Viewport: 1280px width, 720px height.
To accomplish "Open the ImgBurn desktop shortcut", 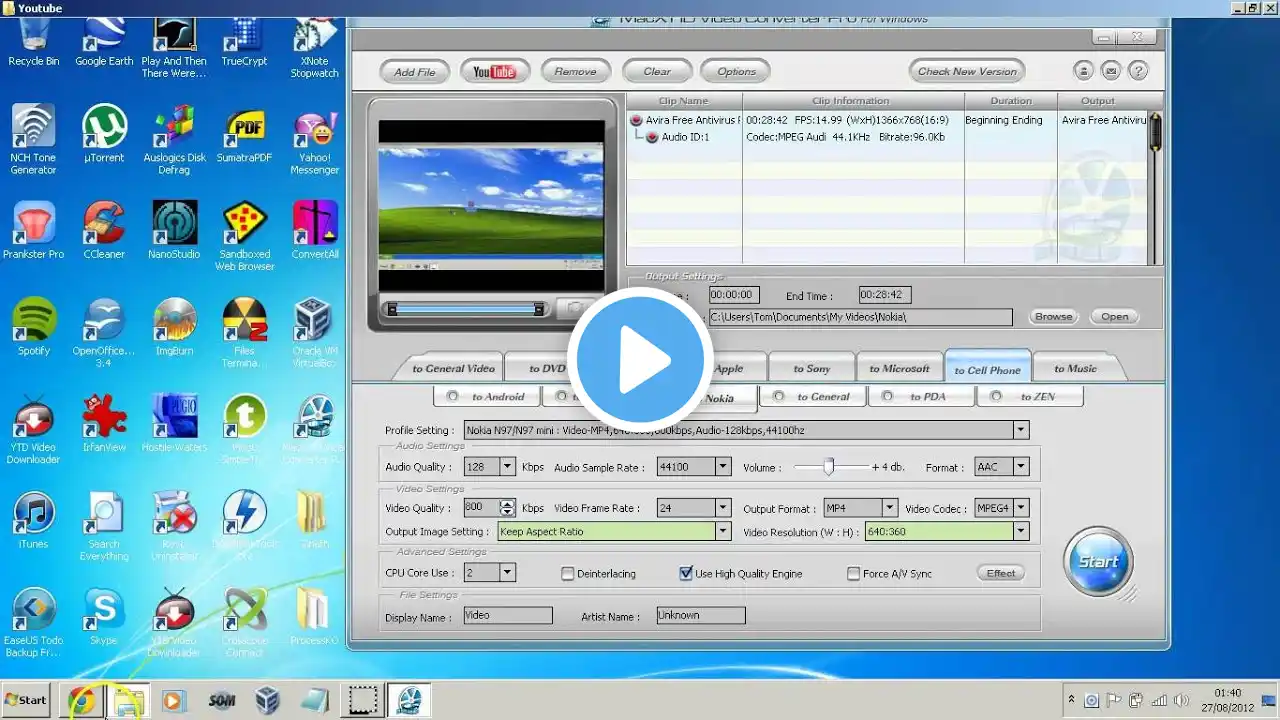I will [x=174, y=328].
